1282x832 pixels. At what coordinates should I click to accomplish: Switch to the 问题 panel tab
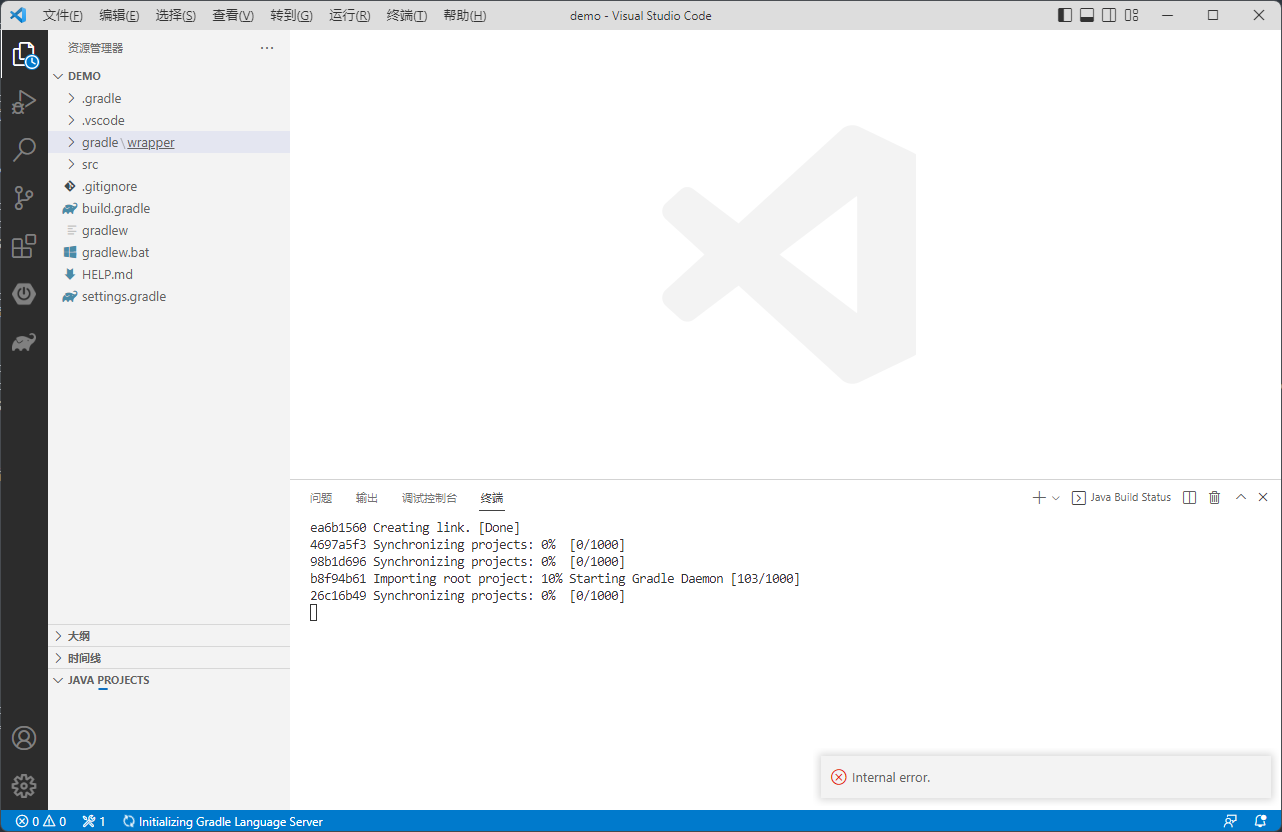tap(321, 498)
